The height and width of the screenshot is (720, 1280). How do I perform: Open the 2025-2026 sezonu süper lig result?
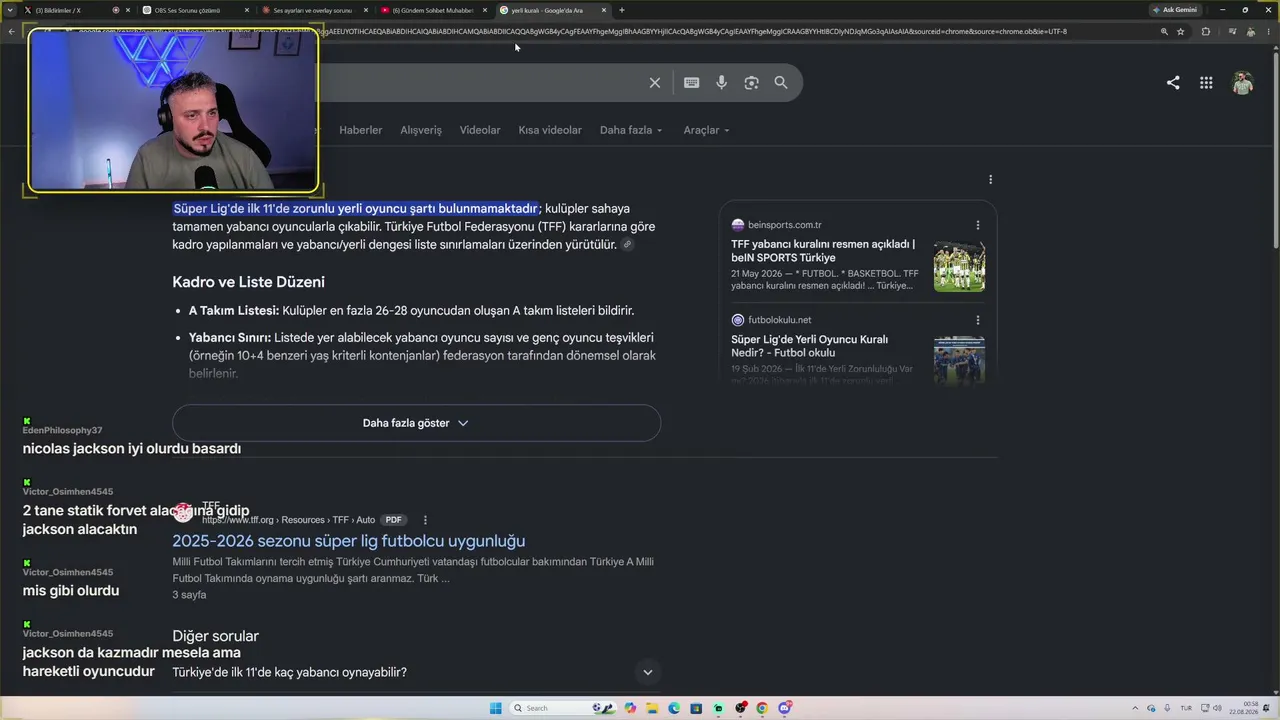click(348, 541)
